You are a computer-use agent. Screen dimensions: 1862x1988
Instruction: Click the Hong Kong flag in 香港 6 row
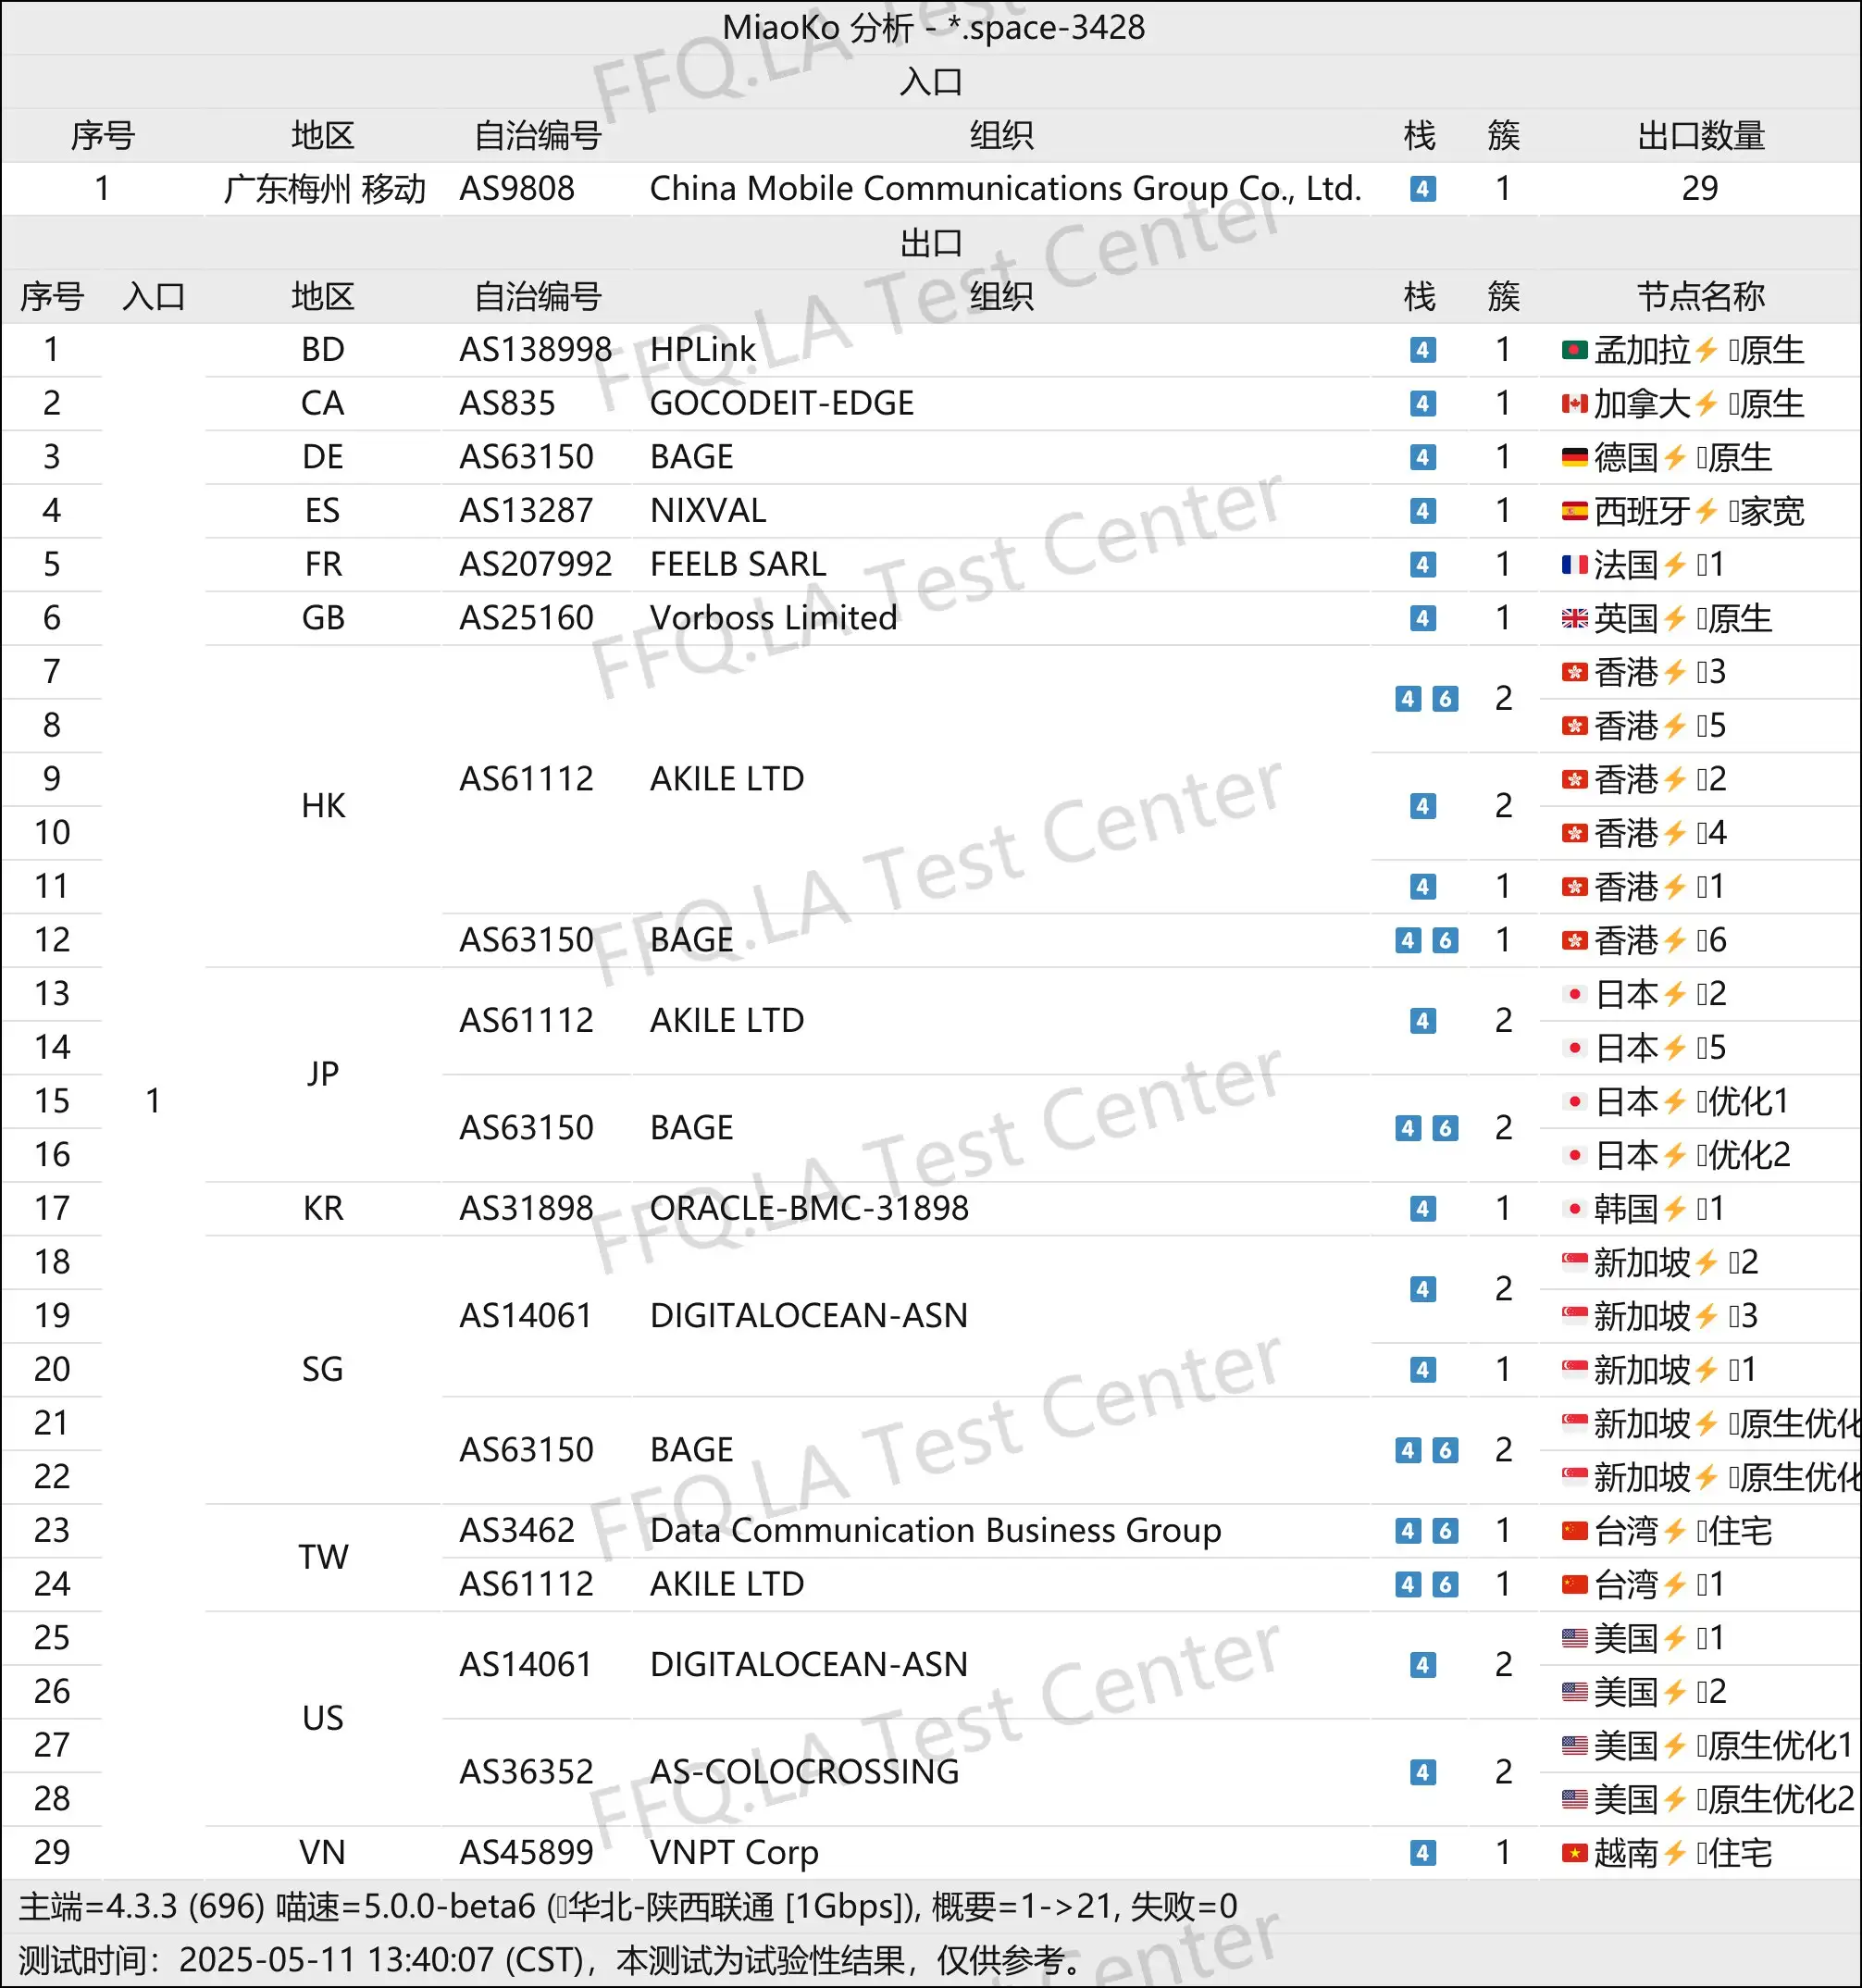point(1574,940)
